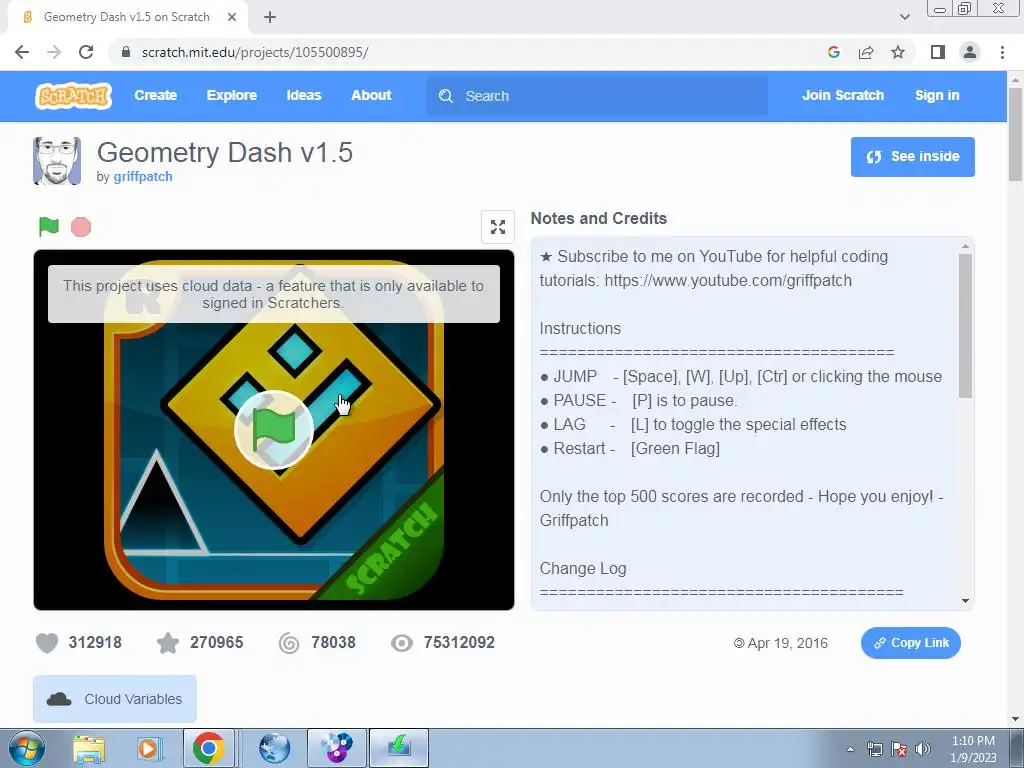Image resolution: width=1024 pixels, height=768 pixels.
Task: Open the Explore page
Action: [x=232, y=95]
